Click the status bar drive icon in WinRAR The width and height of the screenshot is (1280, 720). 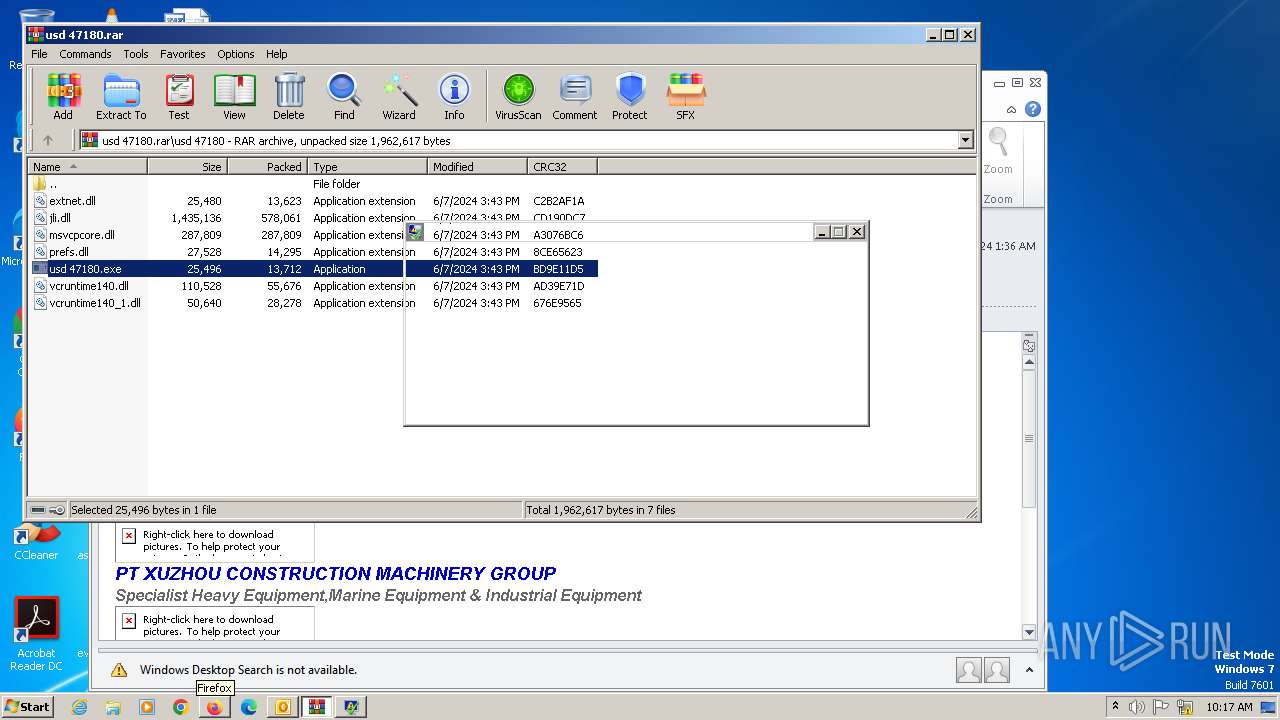[x=38, y=510]
